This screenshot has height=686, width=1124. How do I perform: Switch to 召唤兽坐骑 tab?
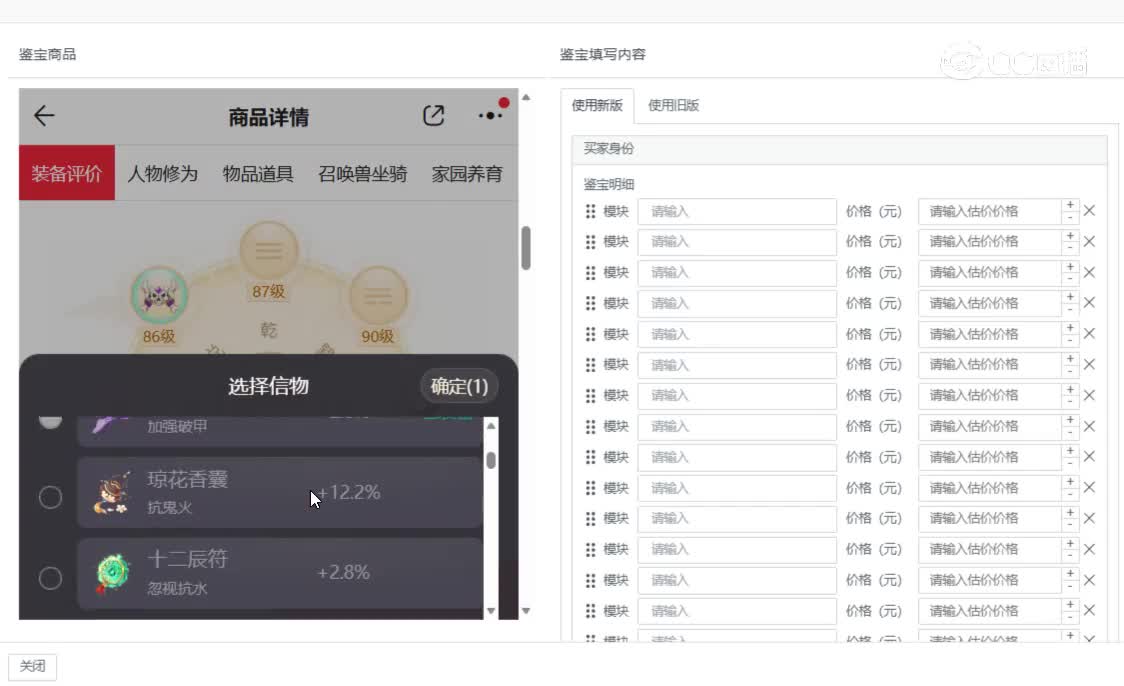[x=363, y=173]
